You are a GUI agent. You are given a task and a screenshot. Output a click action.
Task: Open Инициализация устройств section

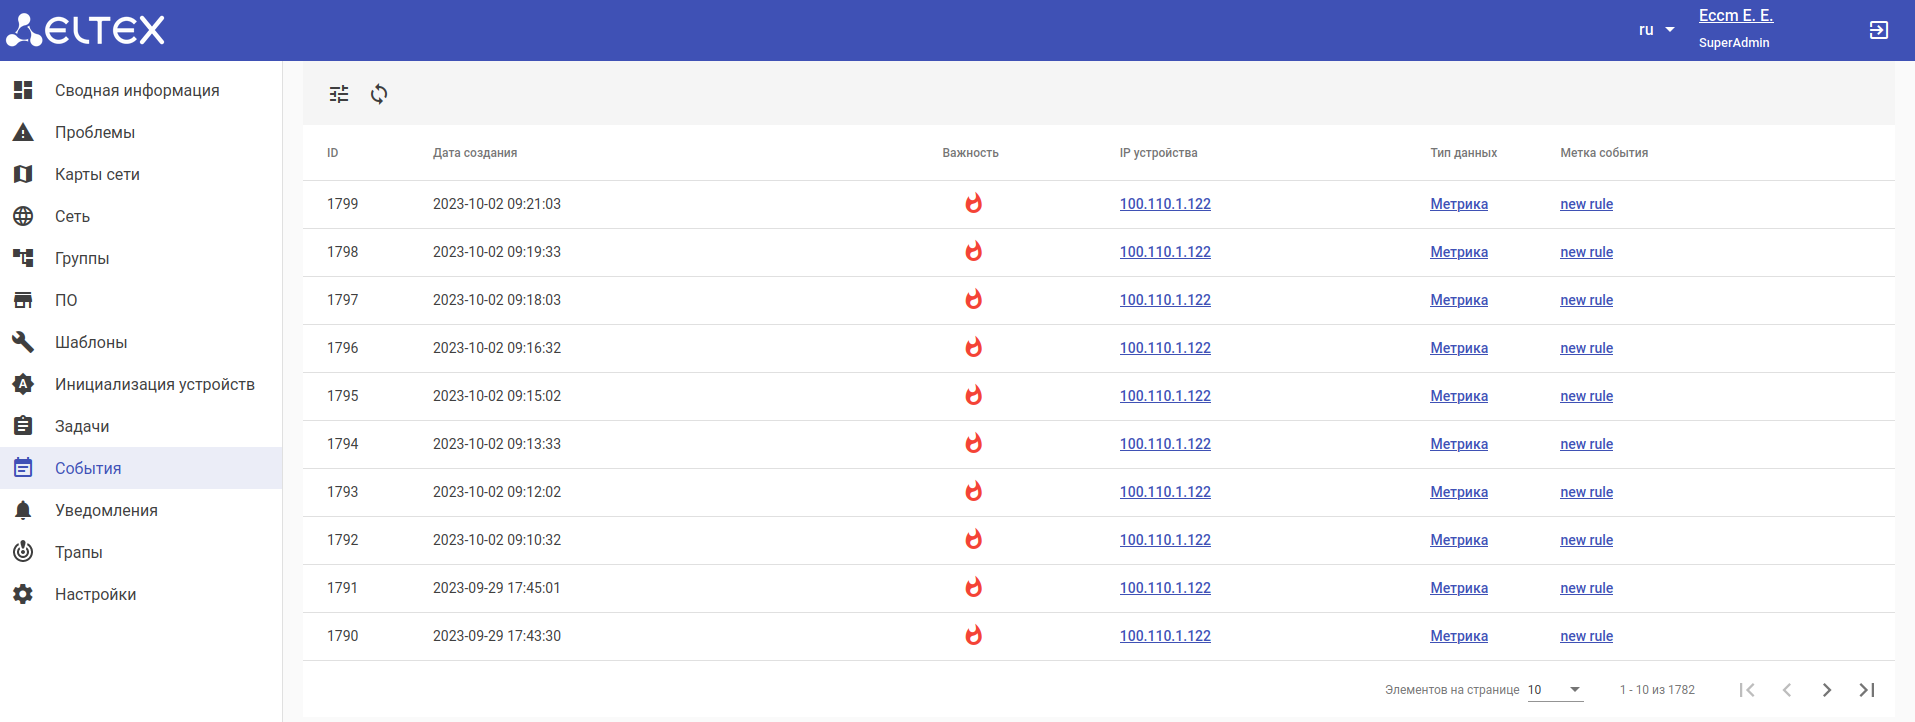pos(154,384)
